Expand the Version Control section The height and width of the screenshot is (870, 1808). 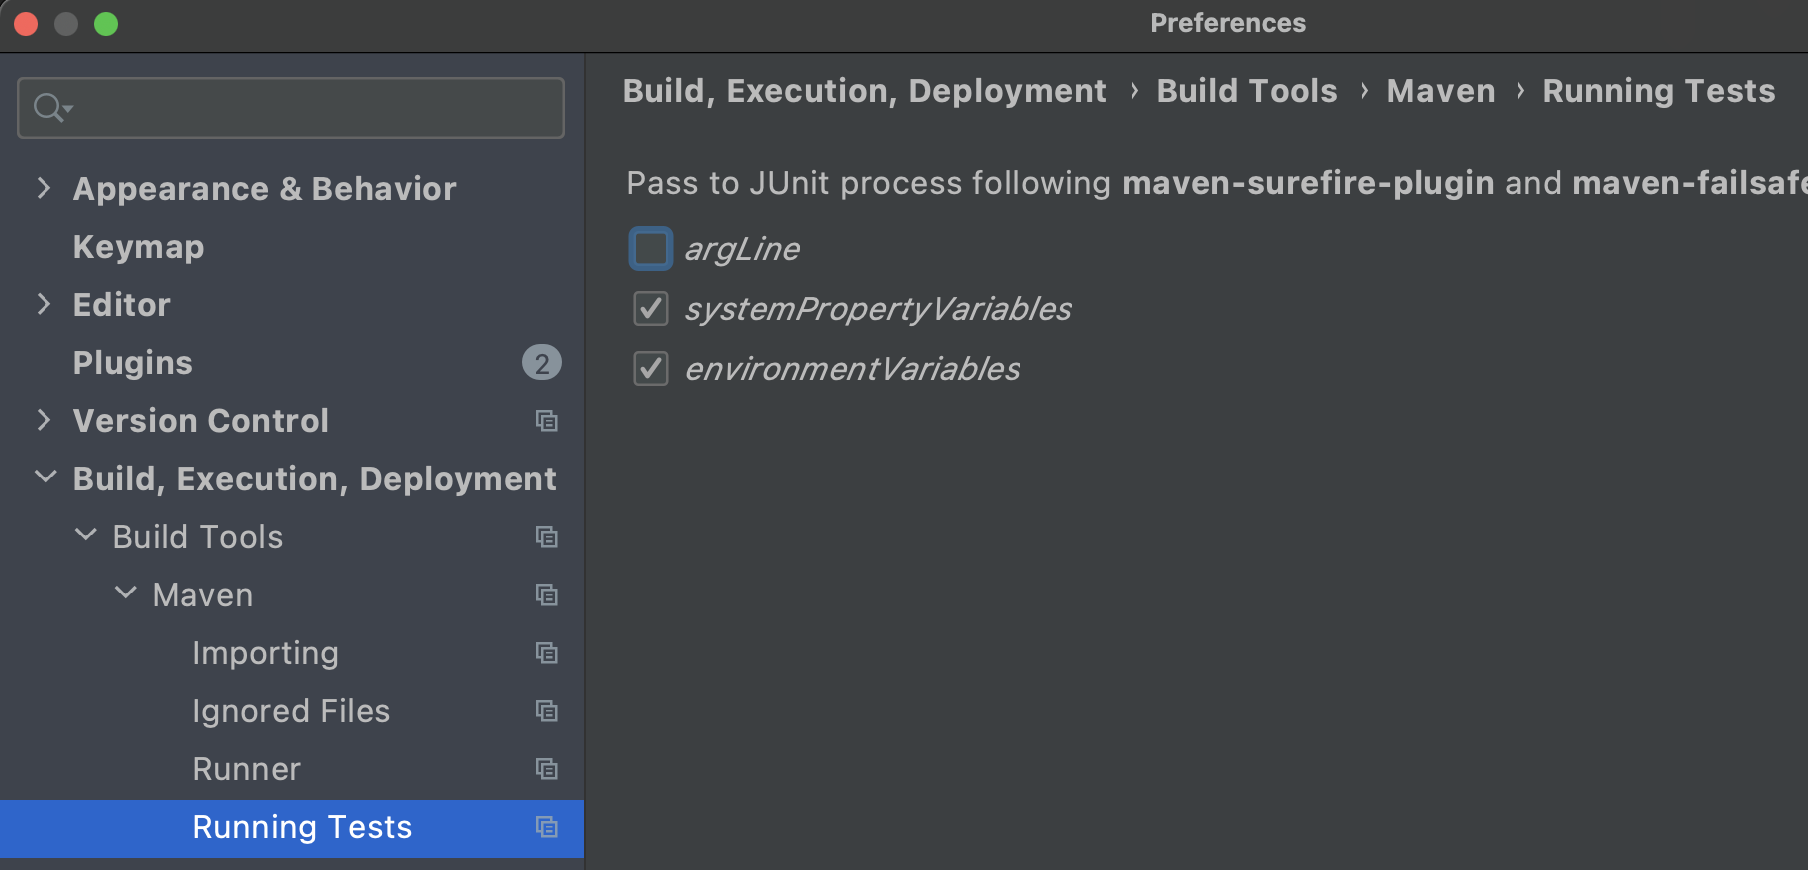(43, 420)
